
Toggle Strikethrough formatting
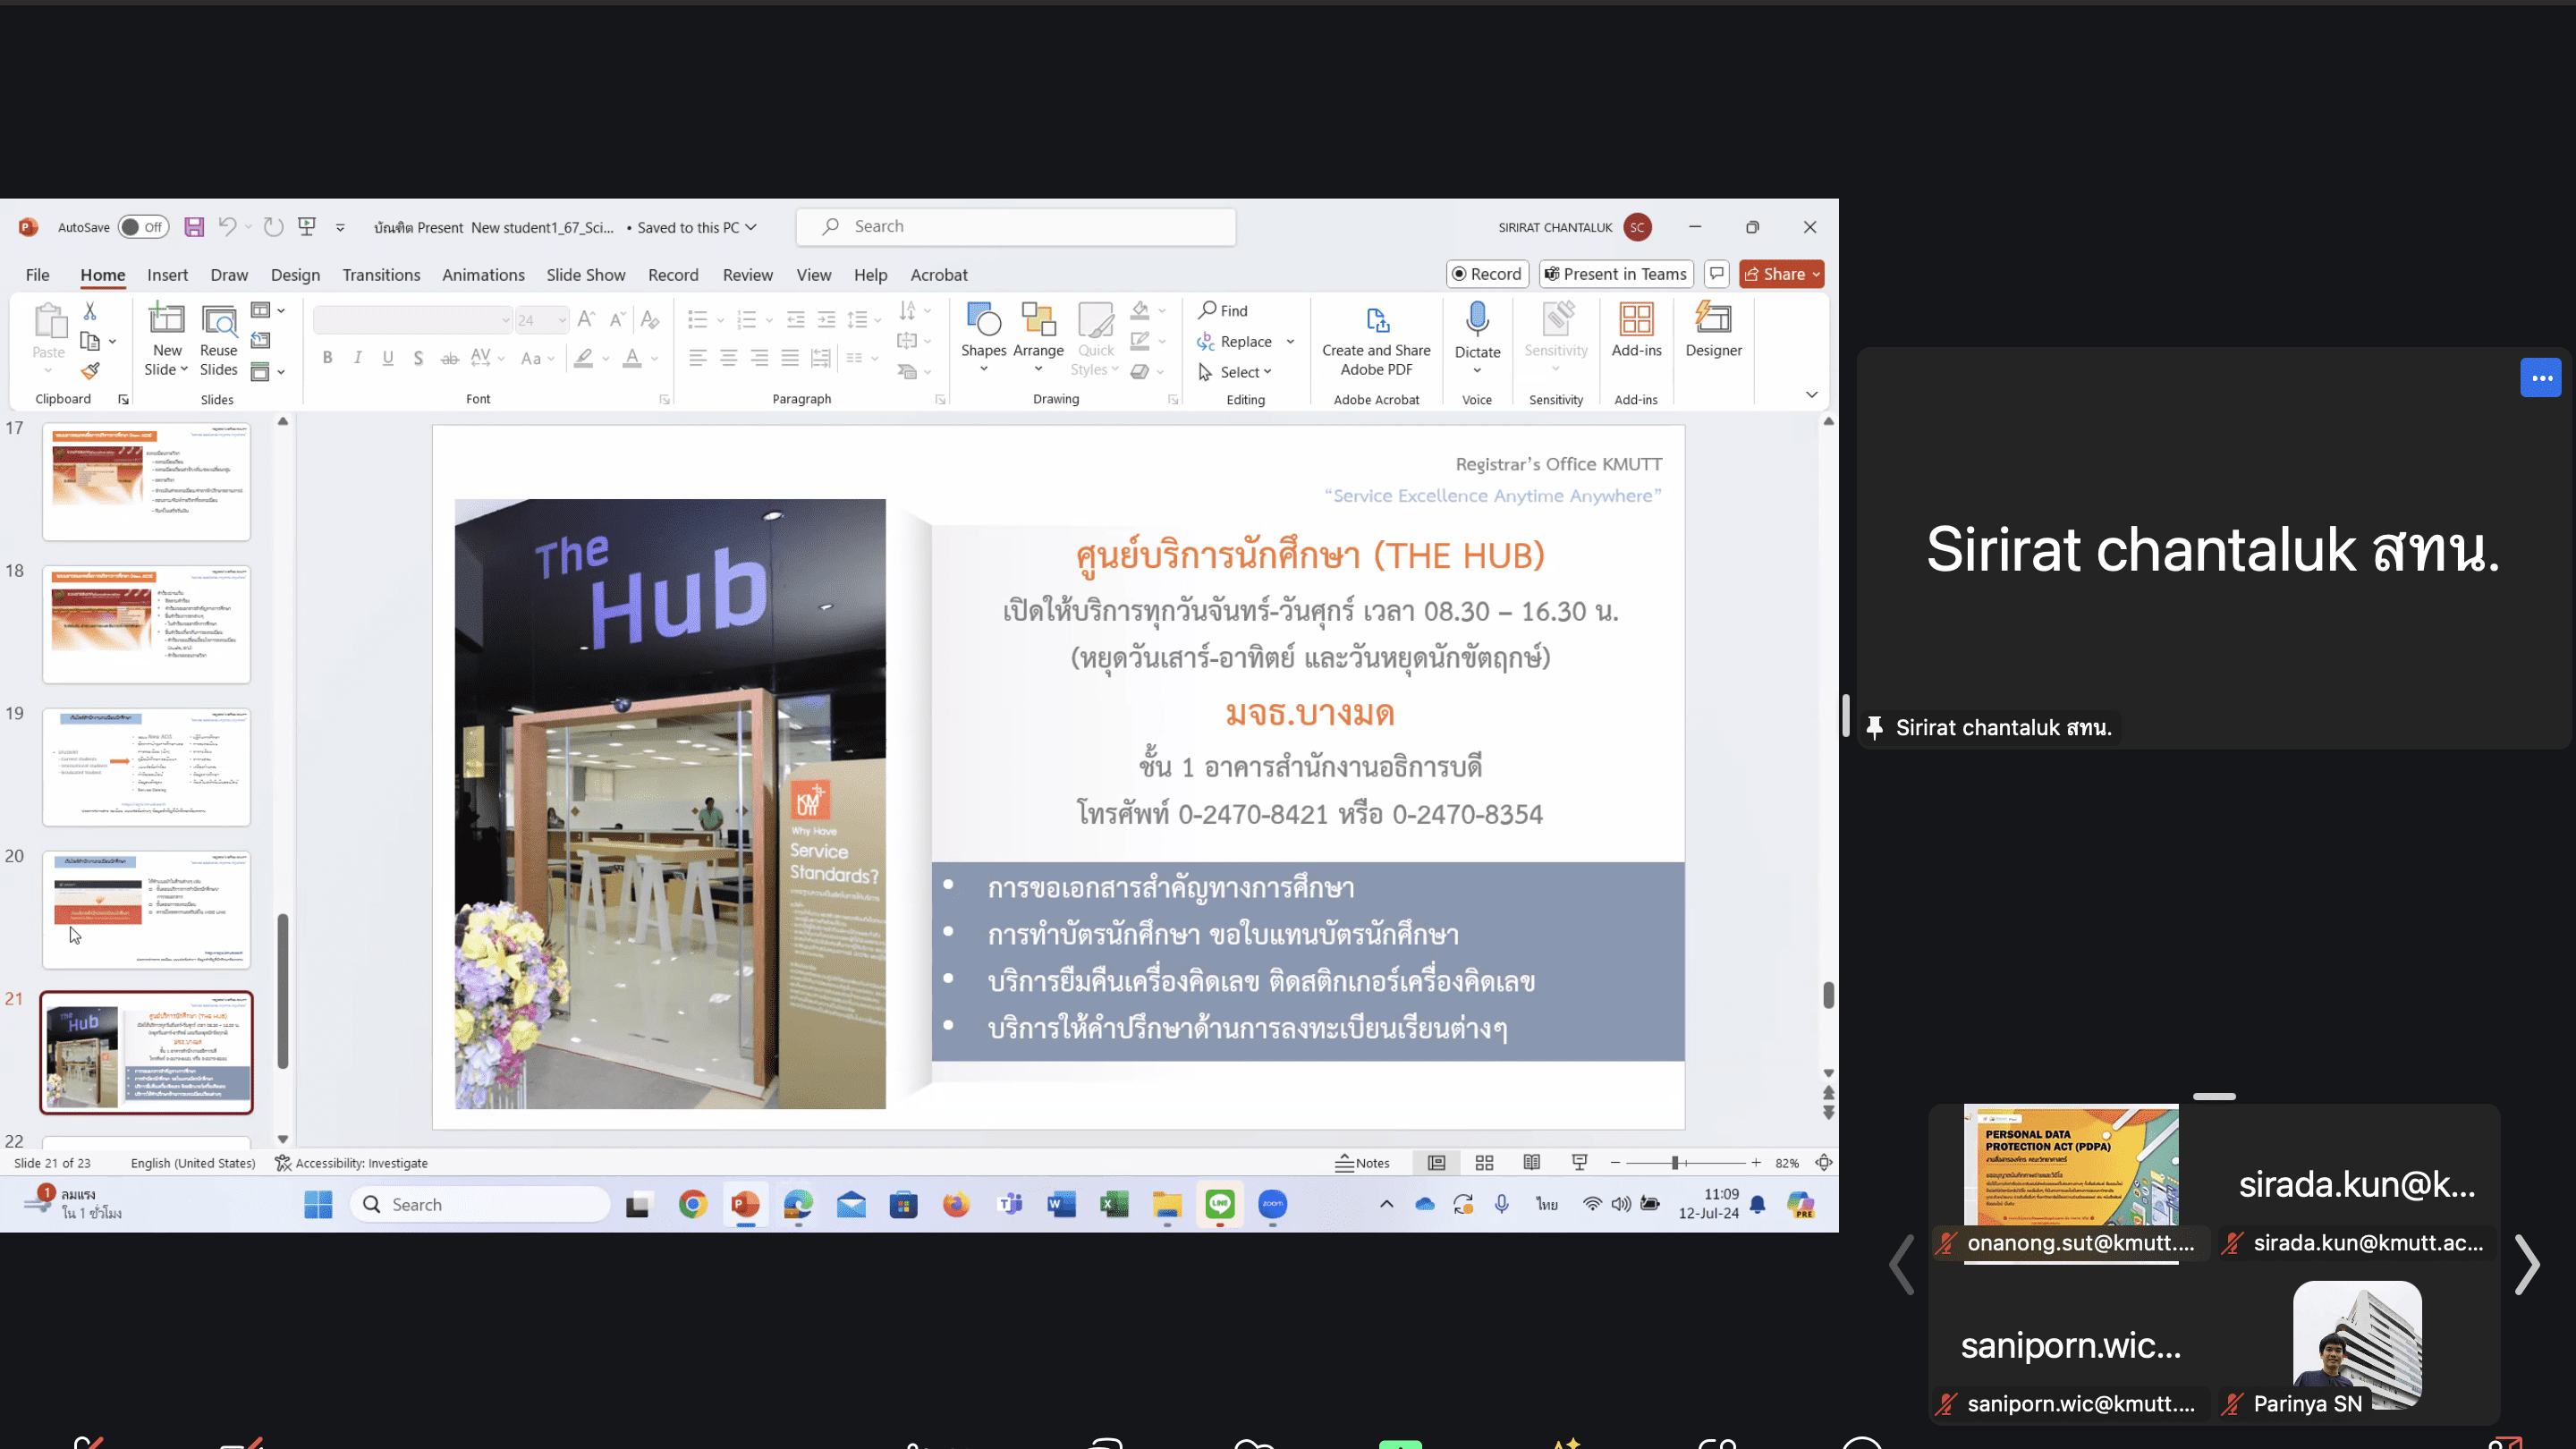(450, 358)
